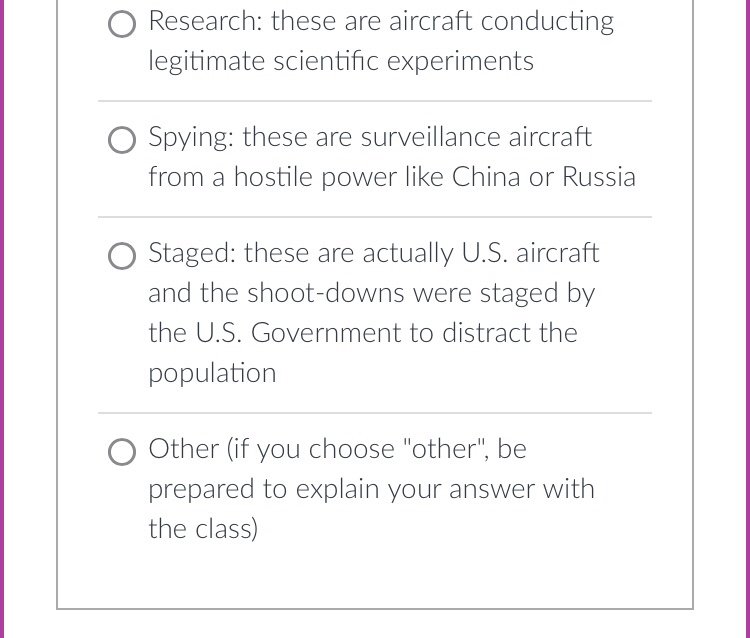750x638 pixels.
Task: Click the 'the class)' text
Action: [203, 529]
